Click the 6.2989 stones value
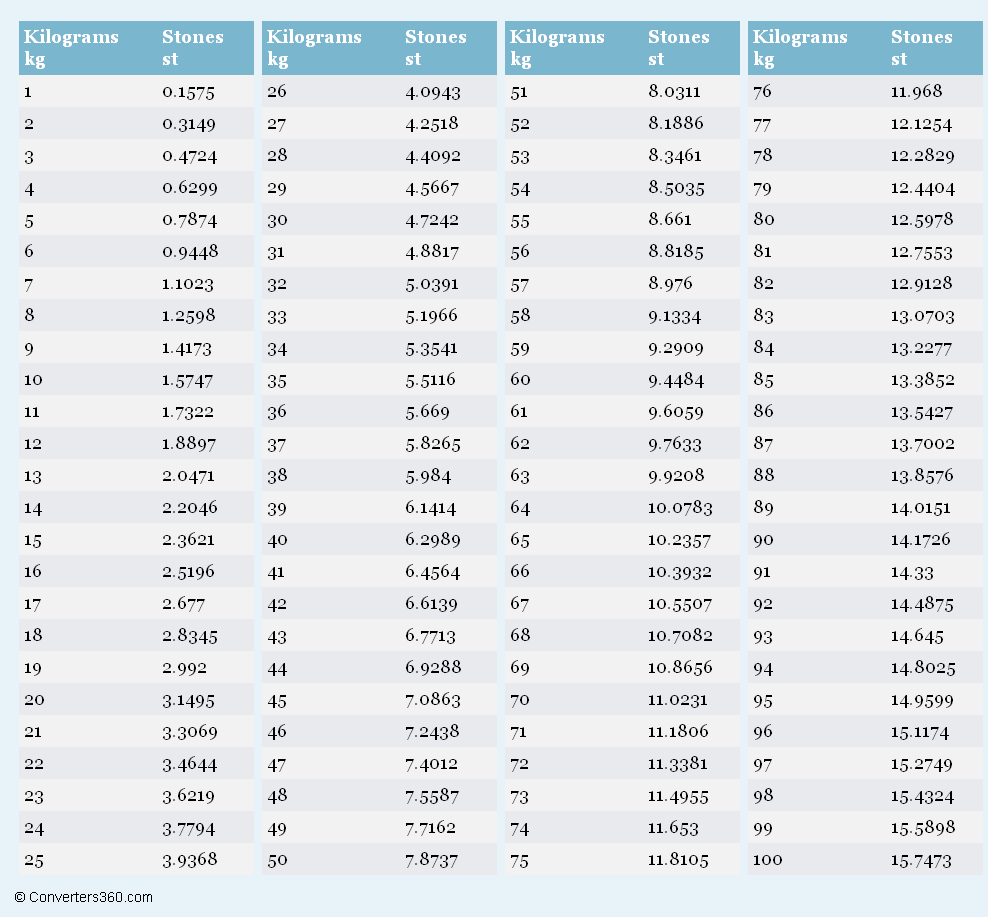988x917 pixels. coord(432,540)
